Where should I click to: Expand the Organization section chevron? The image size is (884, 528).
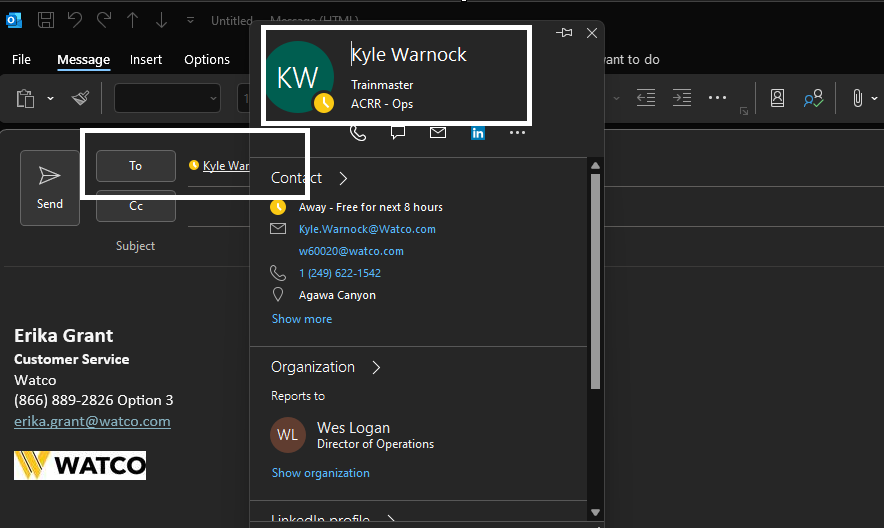[377, 367]
